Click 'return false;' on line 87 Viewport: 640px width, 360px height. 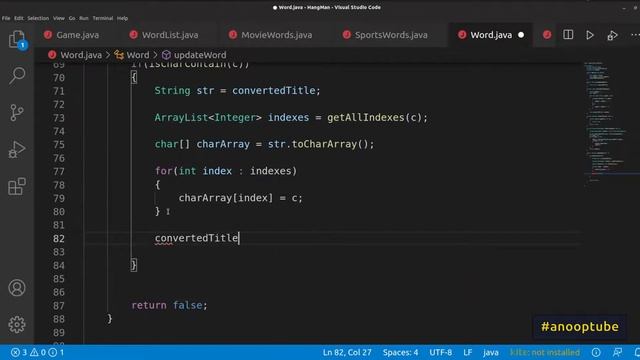[x=169, y=305]
